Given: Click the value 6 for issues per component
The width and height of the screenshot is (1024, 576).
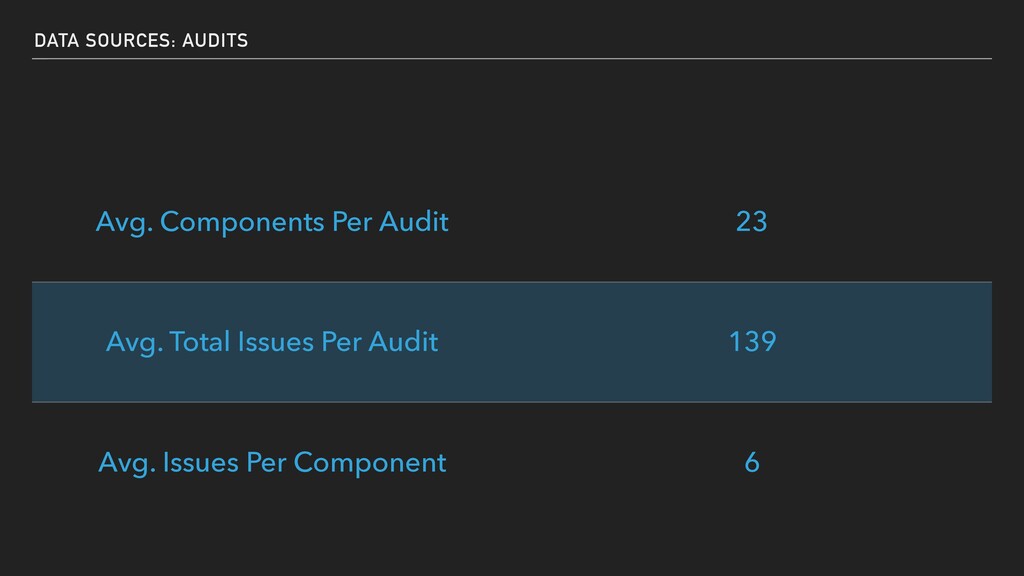Looking at the screenshot, I should click(752, 462).
